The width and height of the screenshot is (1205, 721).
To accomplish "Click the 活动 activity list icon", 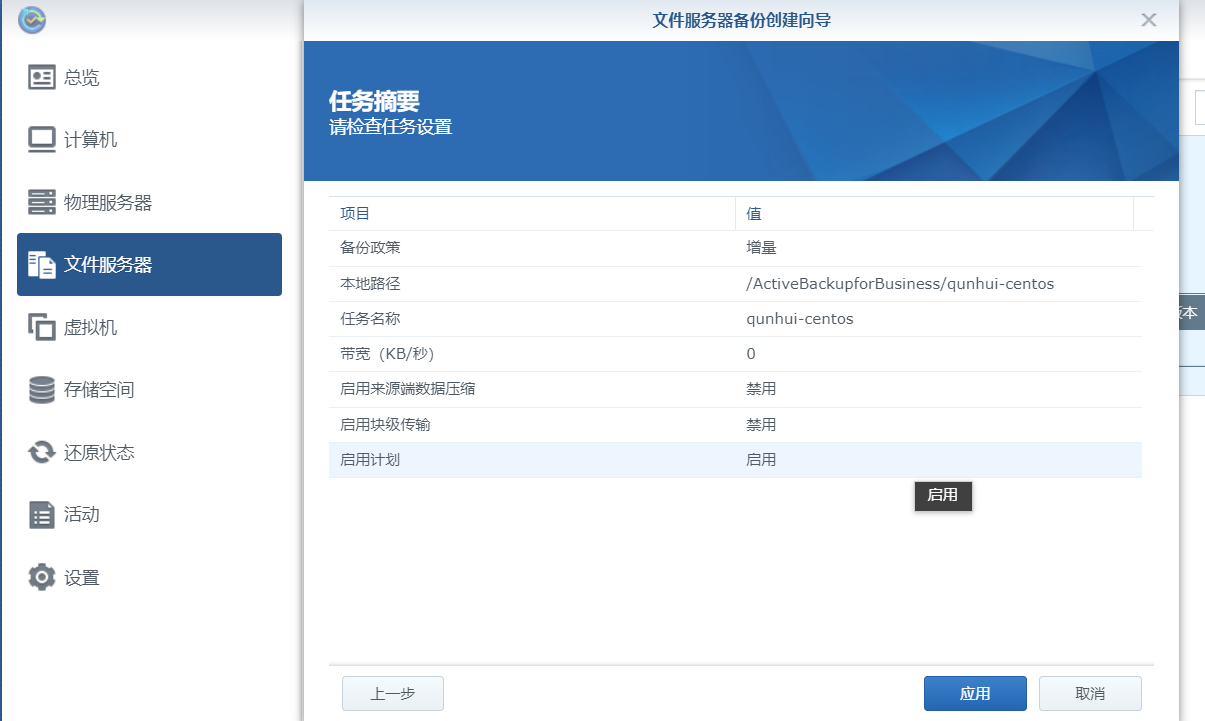I will (42, 515).
